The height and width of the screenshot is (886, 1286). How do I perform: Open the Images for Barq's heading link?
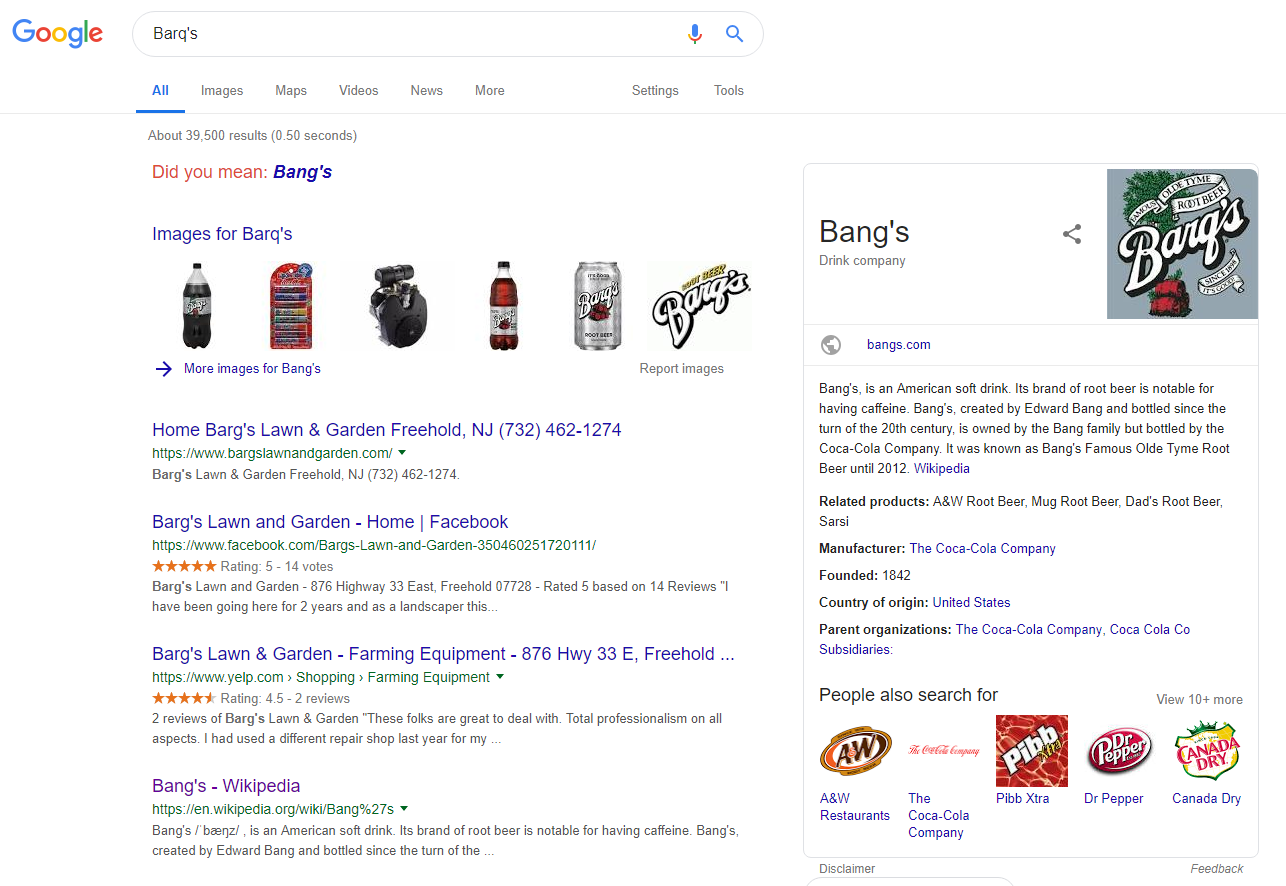point(222,234)
